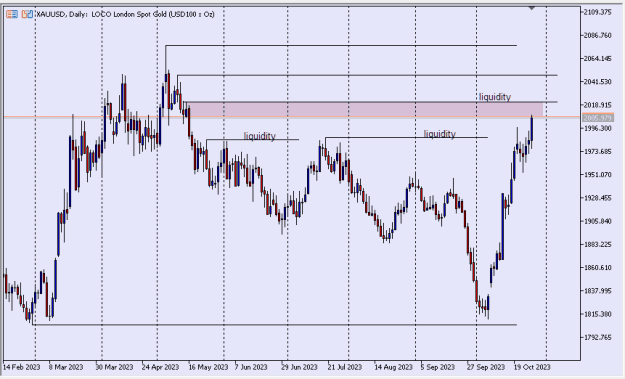The width and height of the screenshot is (625, 379).
Task: Click the 30 Mar 2023 date label
Action: click(114, 367)
